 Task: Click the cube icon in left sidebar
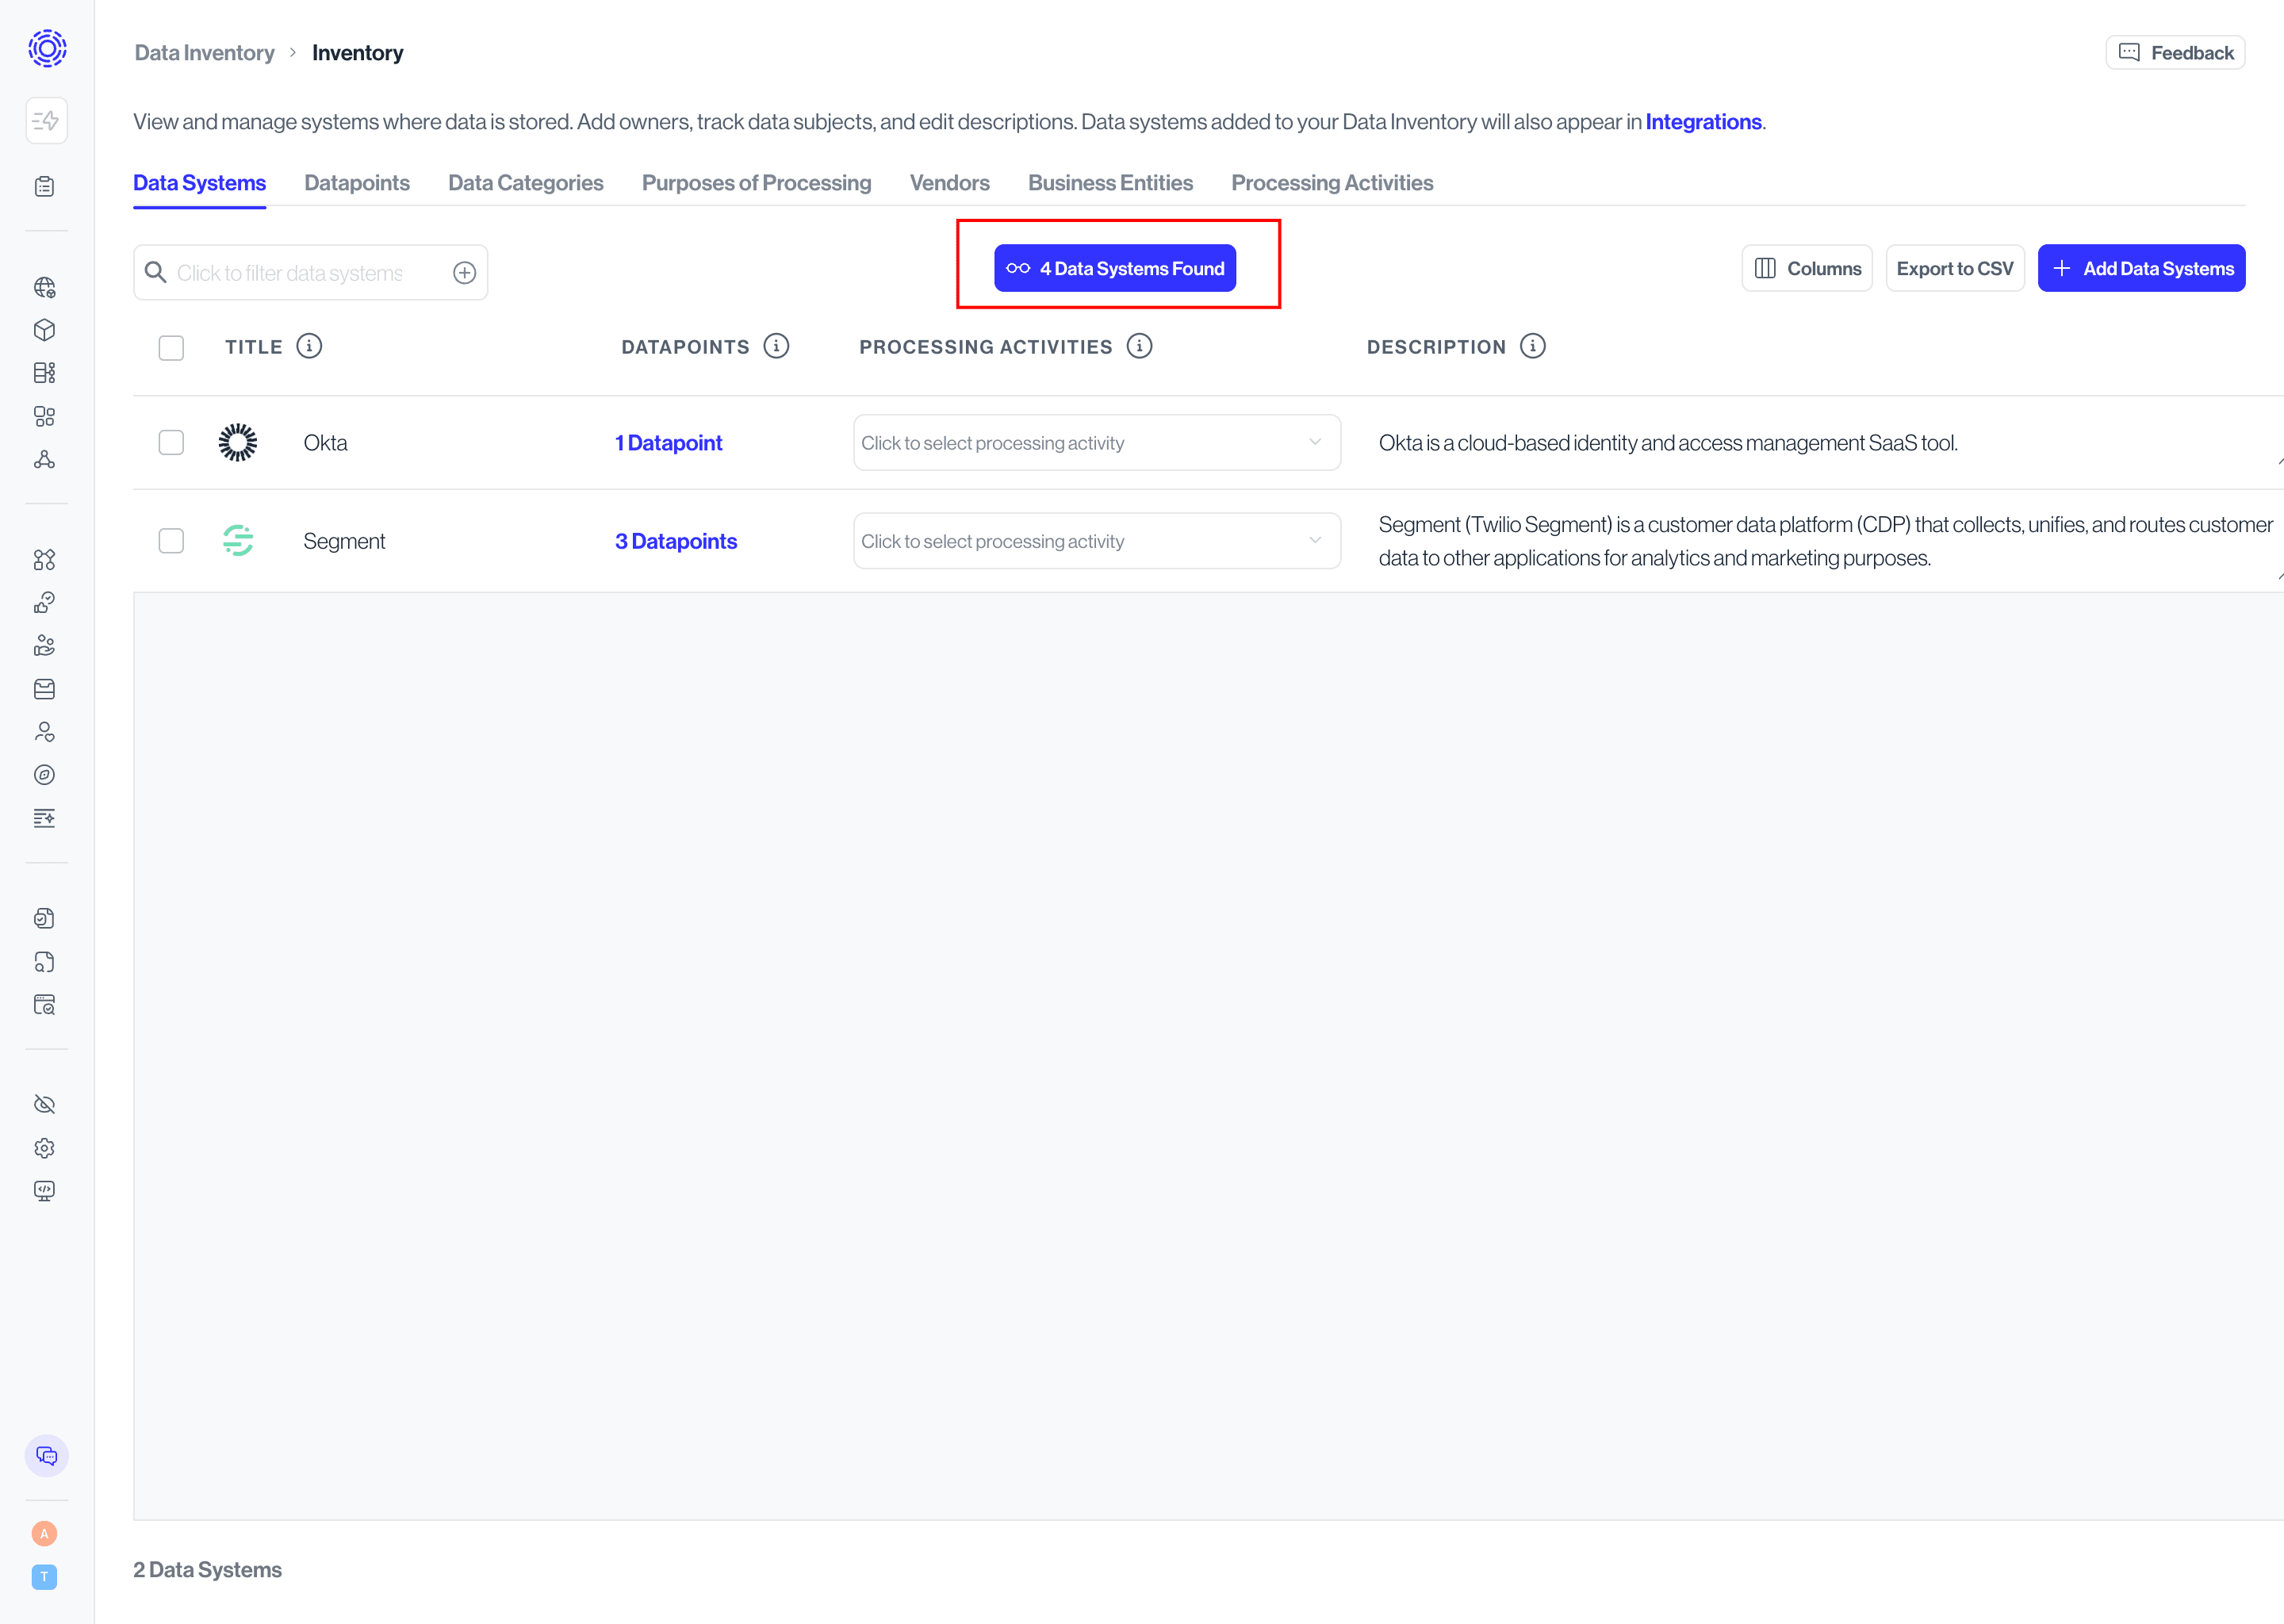tap(44, 330)
